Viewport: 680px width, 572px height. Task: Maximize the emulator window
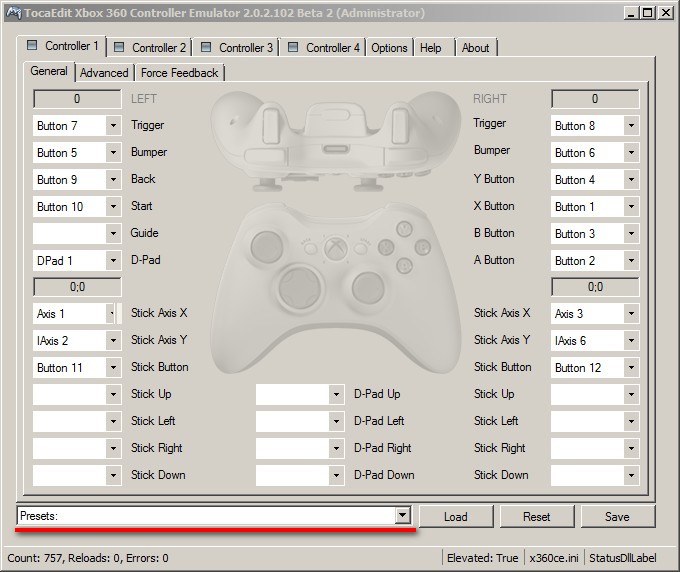(647, 13)
